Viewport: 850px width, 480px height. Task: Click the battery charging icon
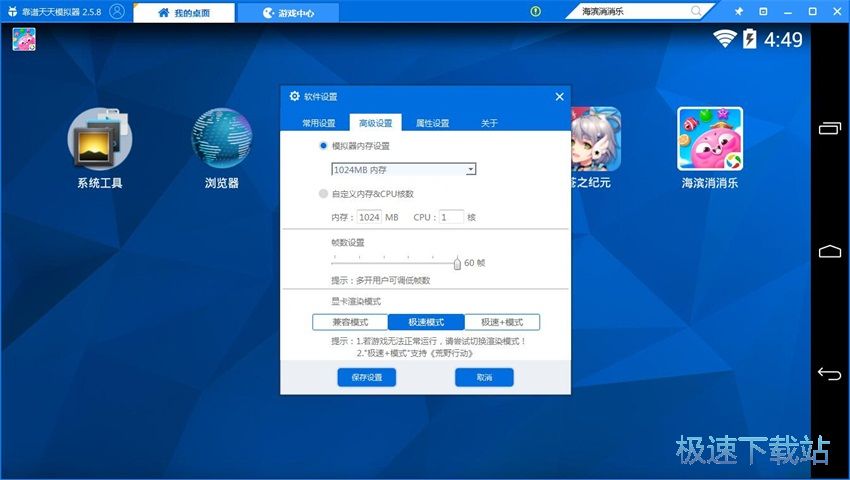click(749, 39)
